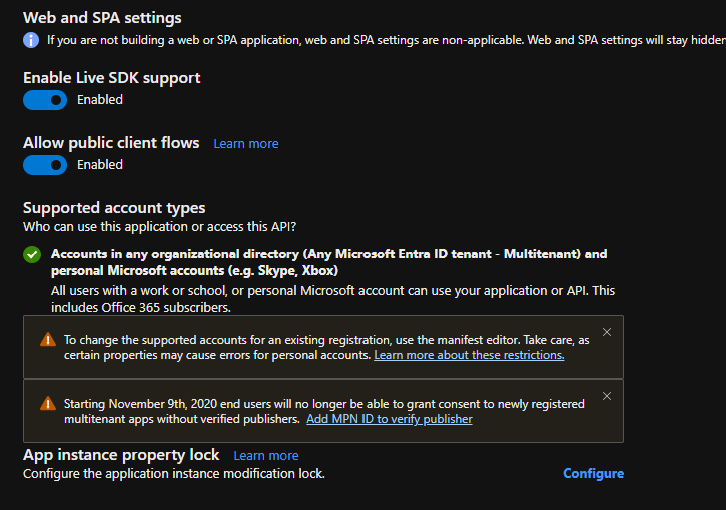The width and height of the screenshot is (726, 510).
Task: Click the multitenant and personal accounts option text
Action: click(x=329, y=262)
